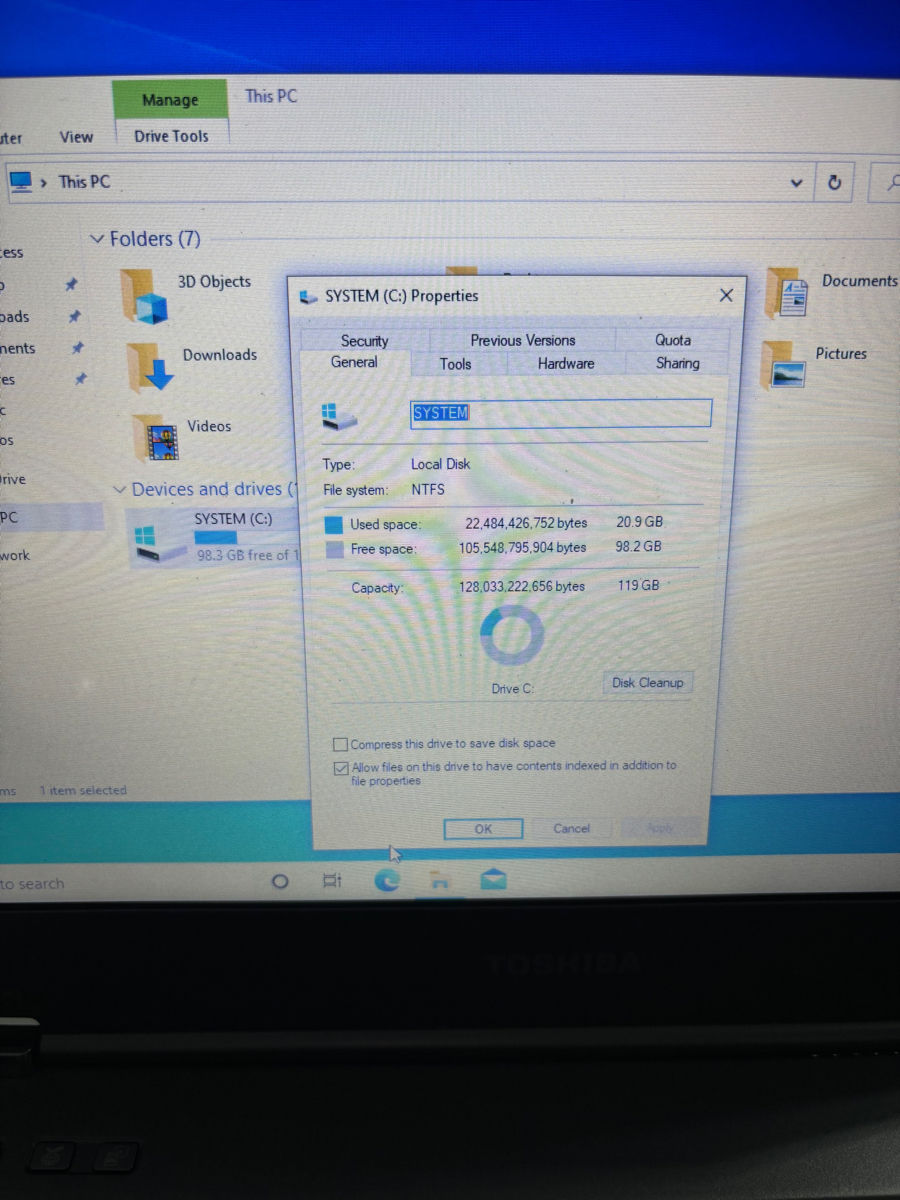This screenshot has width=900, height=1200.
Task: Collapse the Devices and drives group
Action: [x=120, y=490]
